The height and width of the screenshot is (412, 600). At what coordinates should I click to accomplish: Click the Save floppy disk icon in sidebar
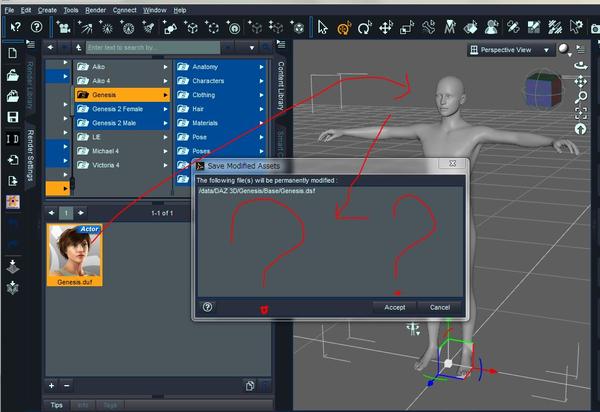13,117
